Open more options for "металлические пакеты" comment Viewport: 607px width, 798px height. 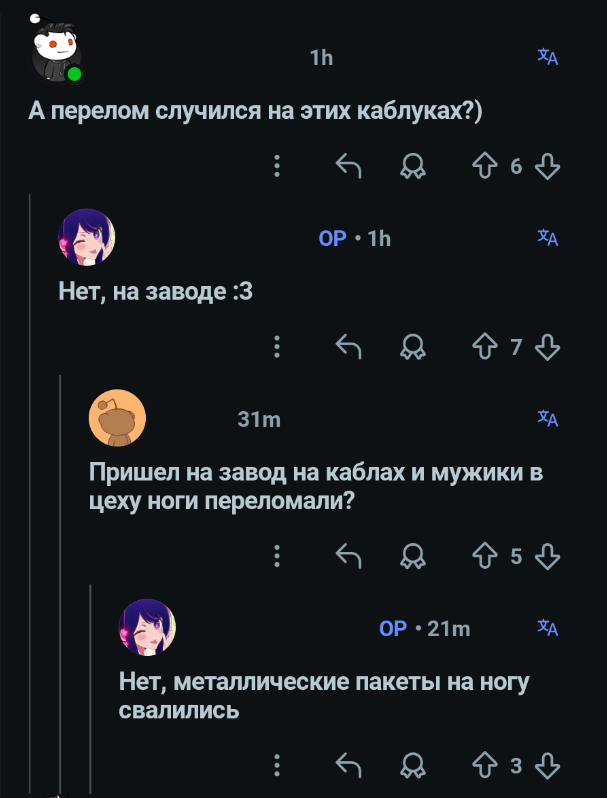(x=277, y=766)
